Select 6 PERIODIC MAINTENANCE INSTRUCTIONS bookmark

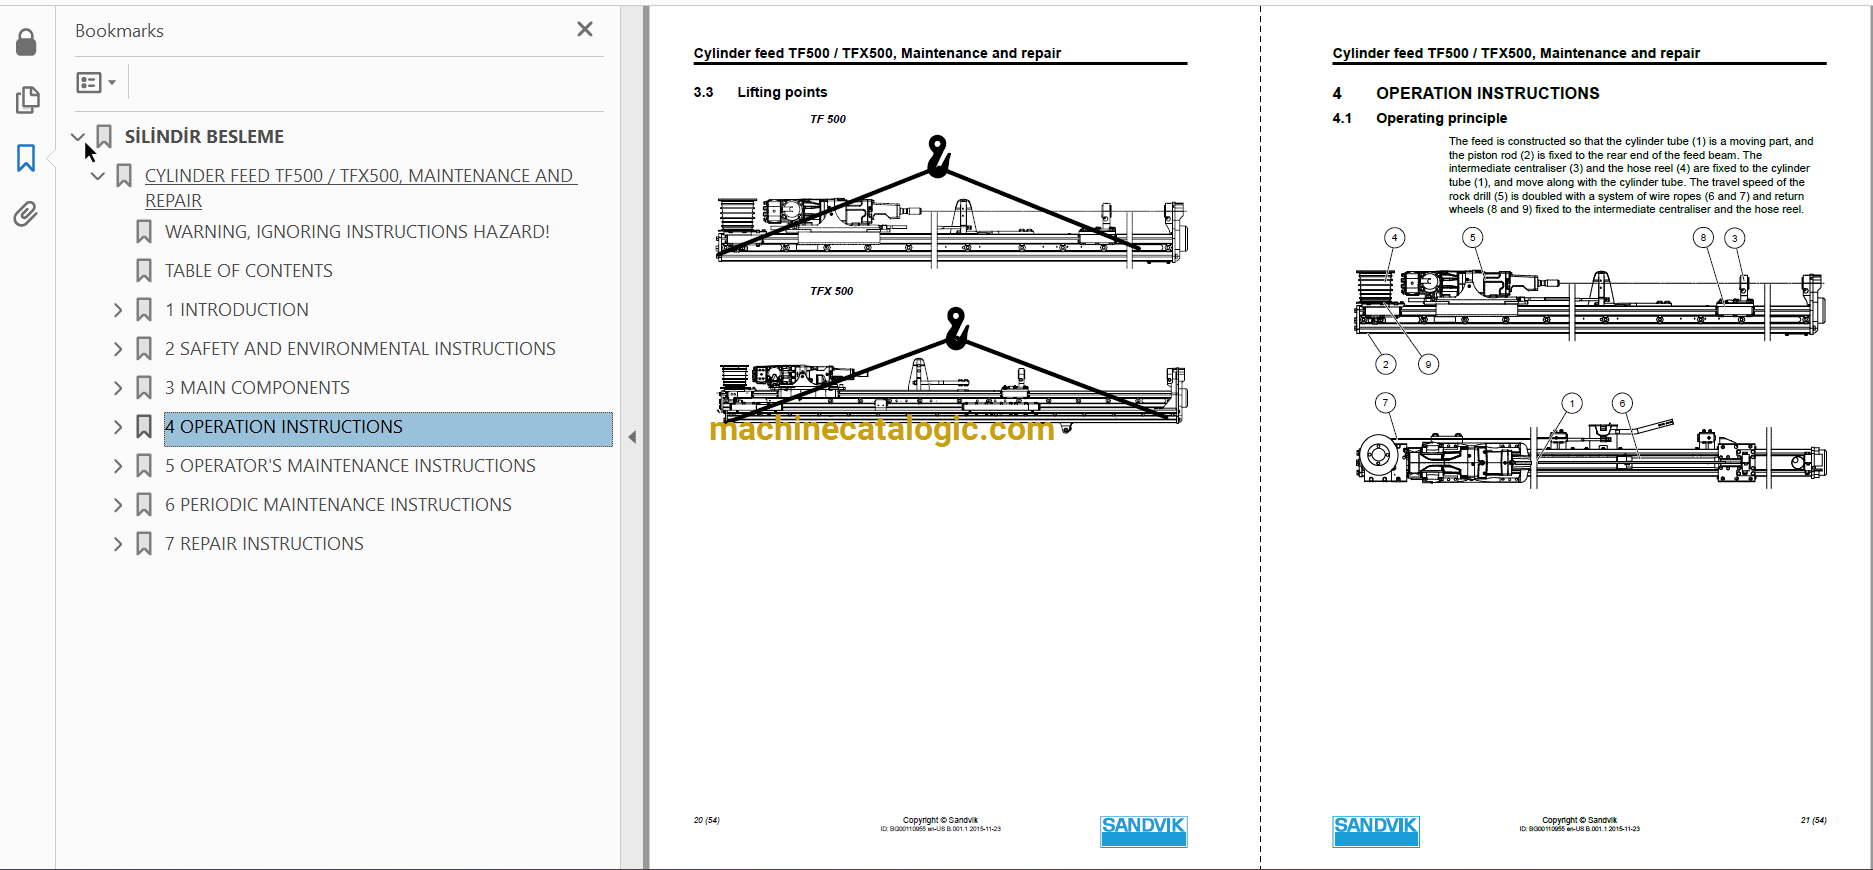pos(338,505)
